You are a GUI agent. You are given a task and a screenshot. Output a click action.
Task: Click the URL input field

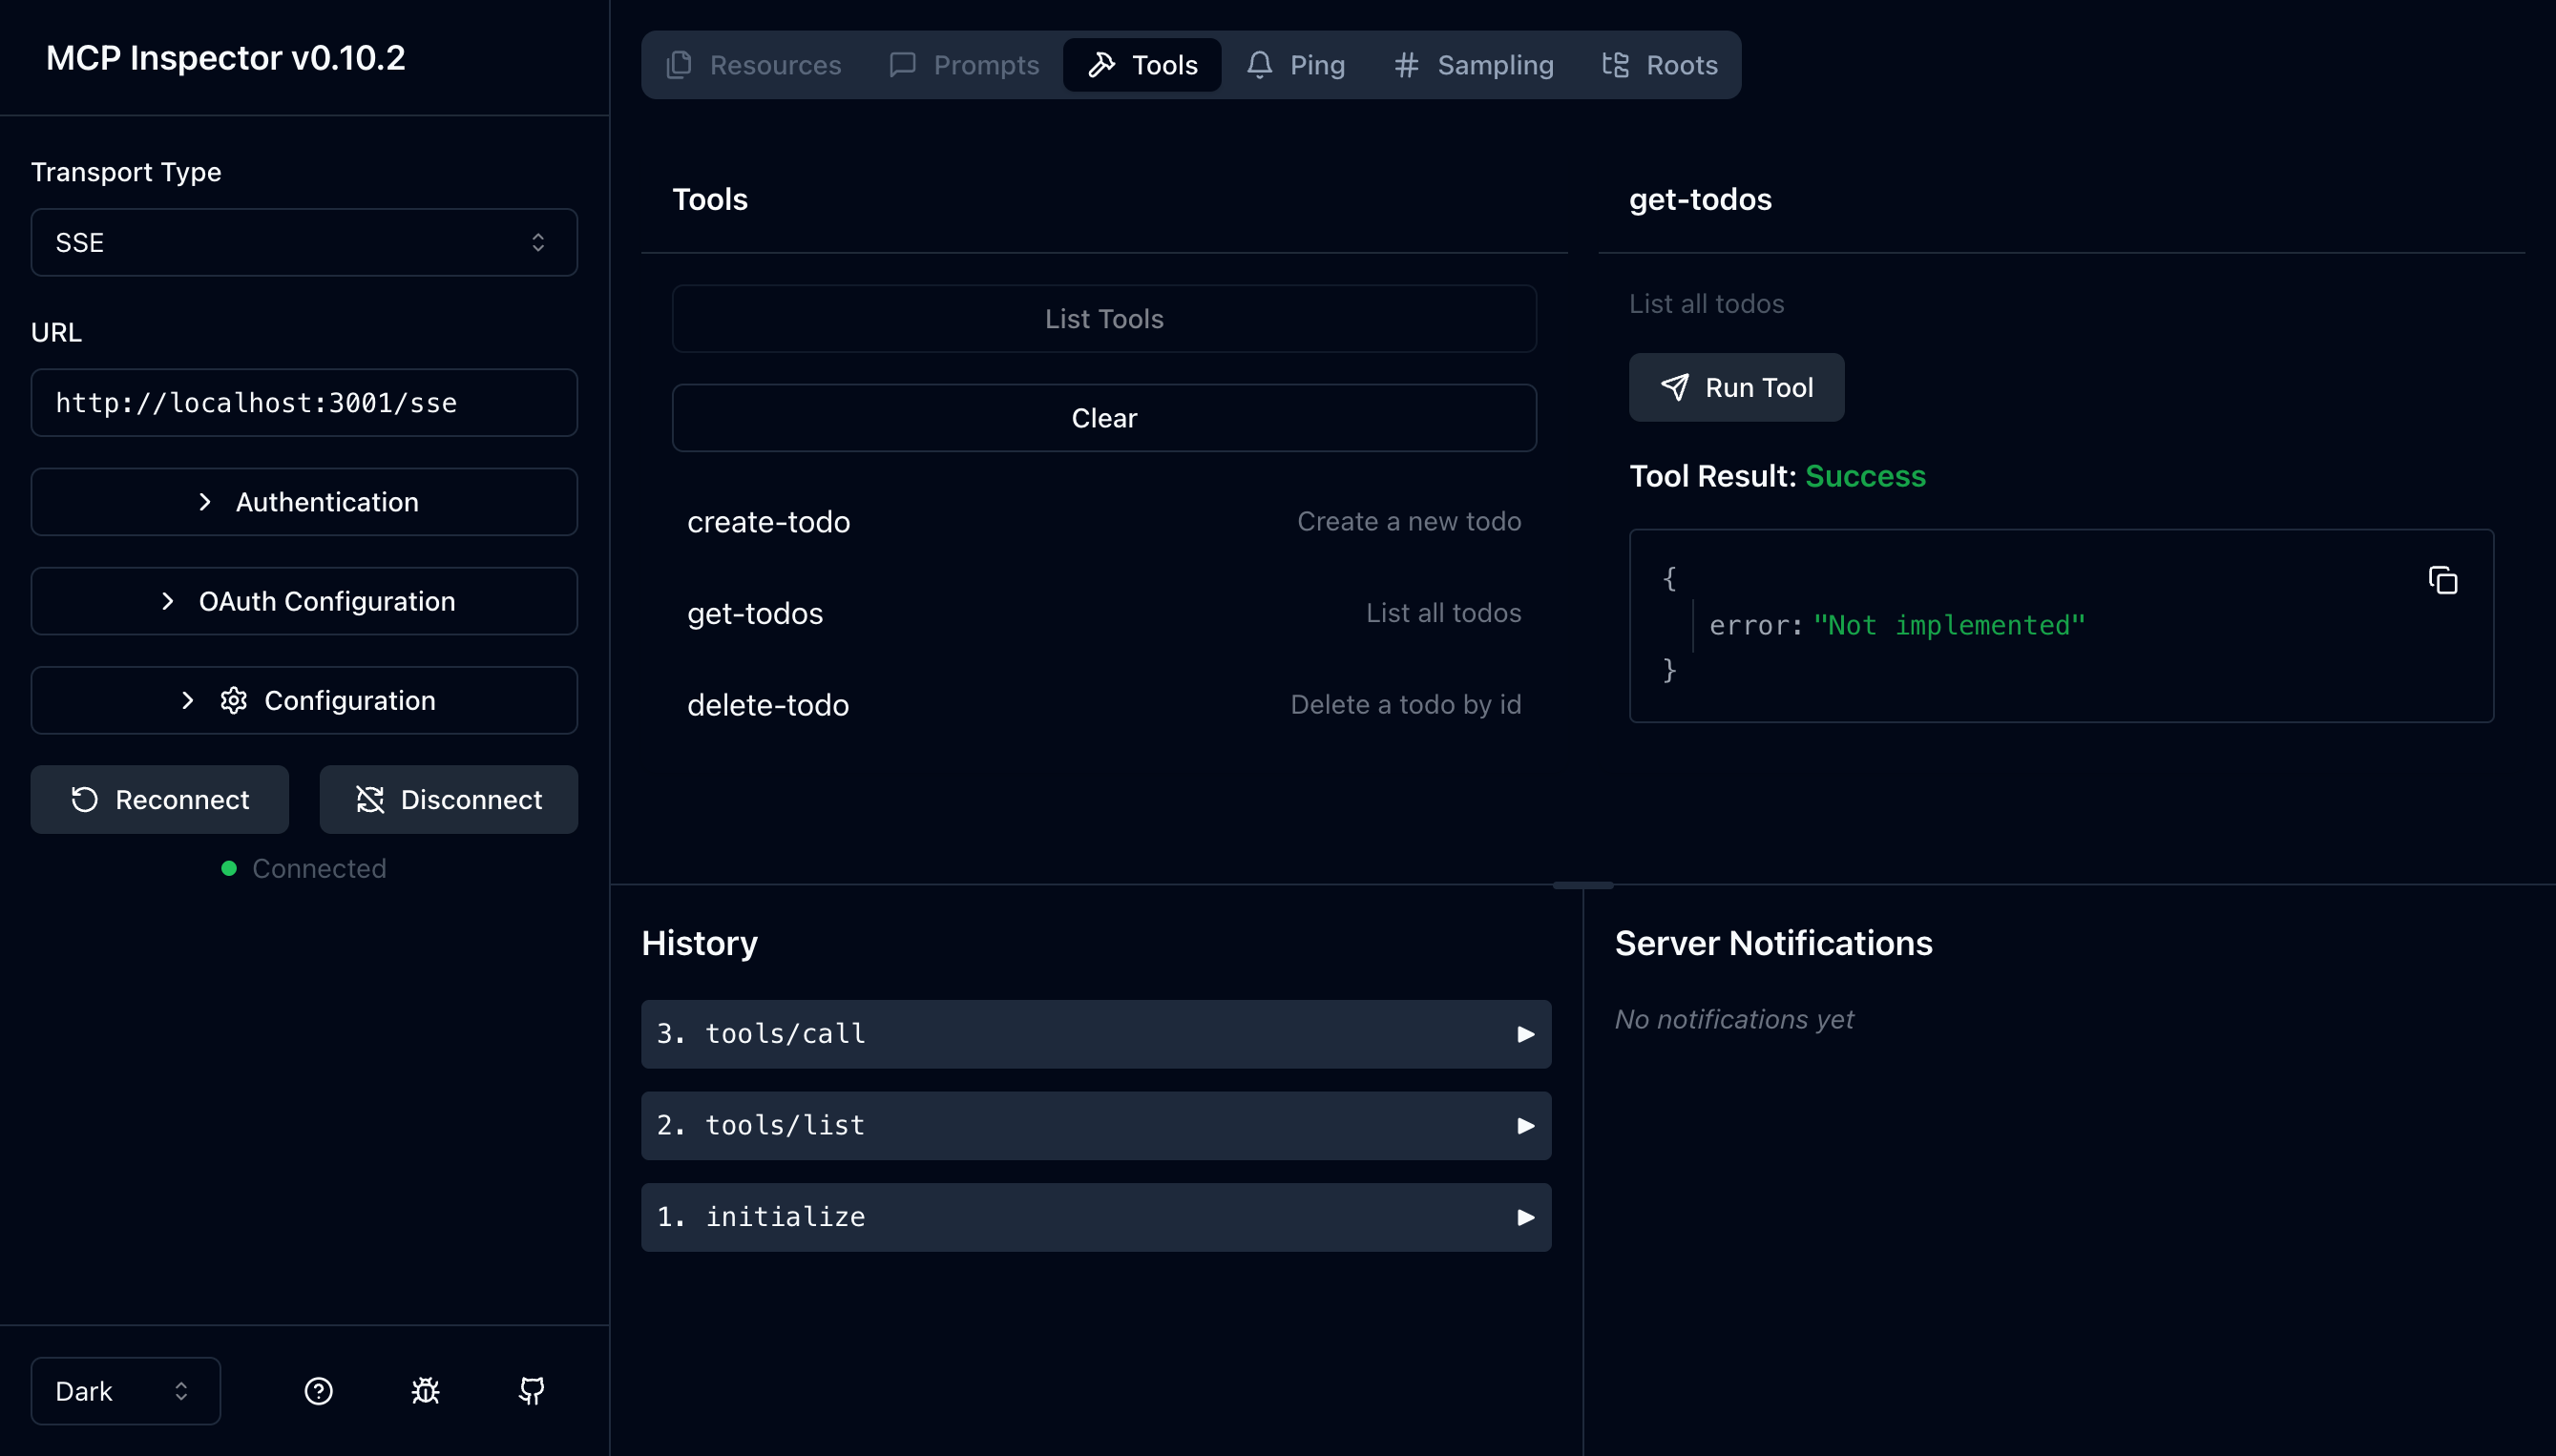[303, 402]
